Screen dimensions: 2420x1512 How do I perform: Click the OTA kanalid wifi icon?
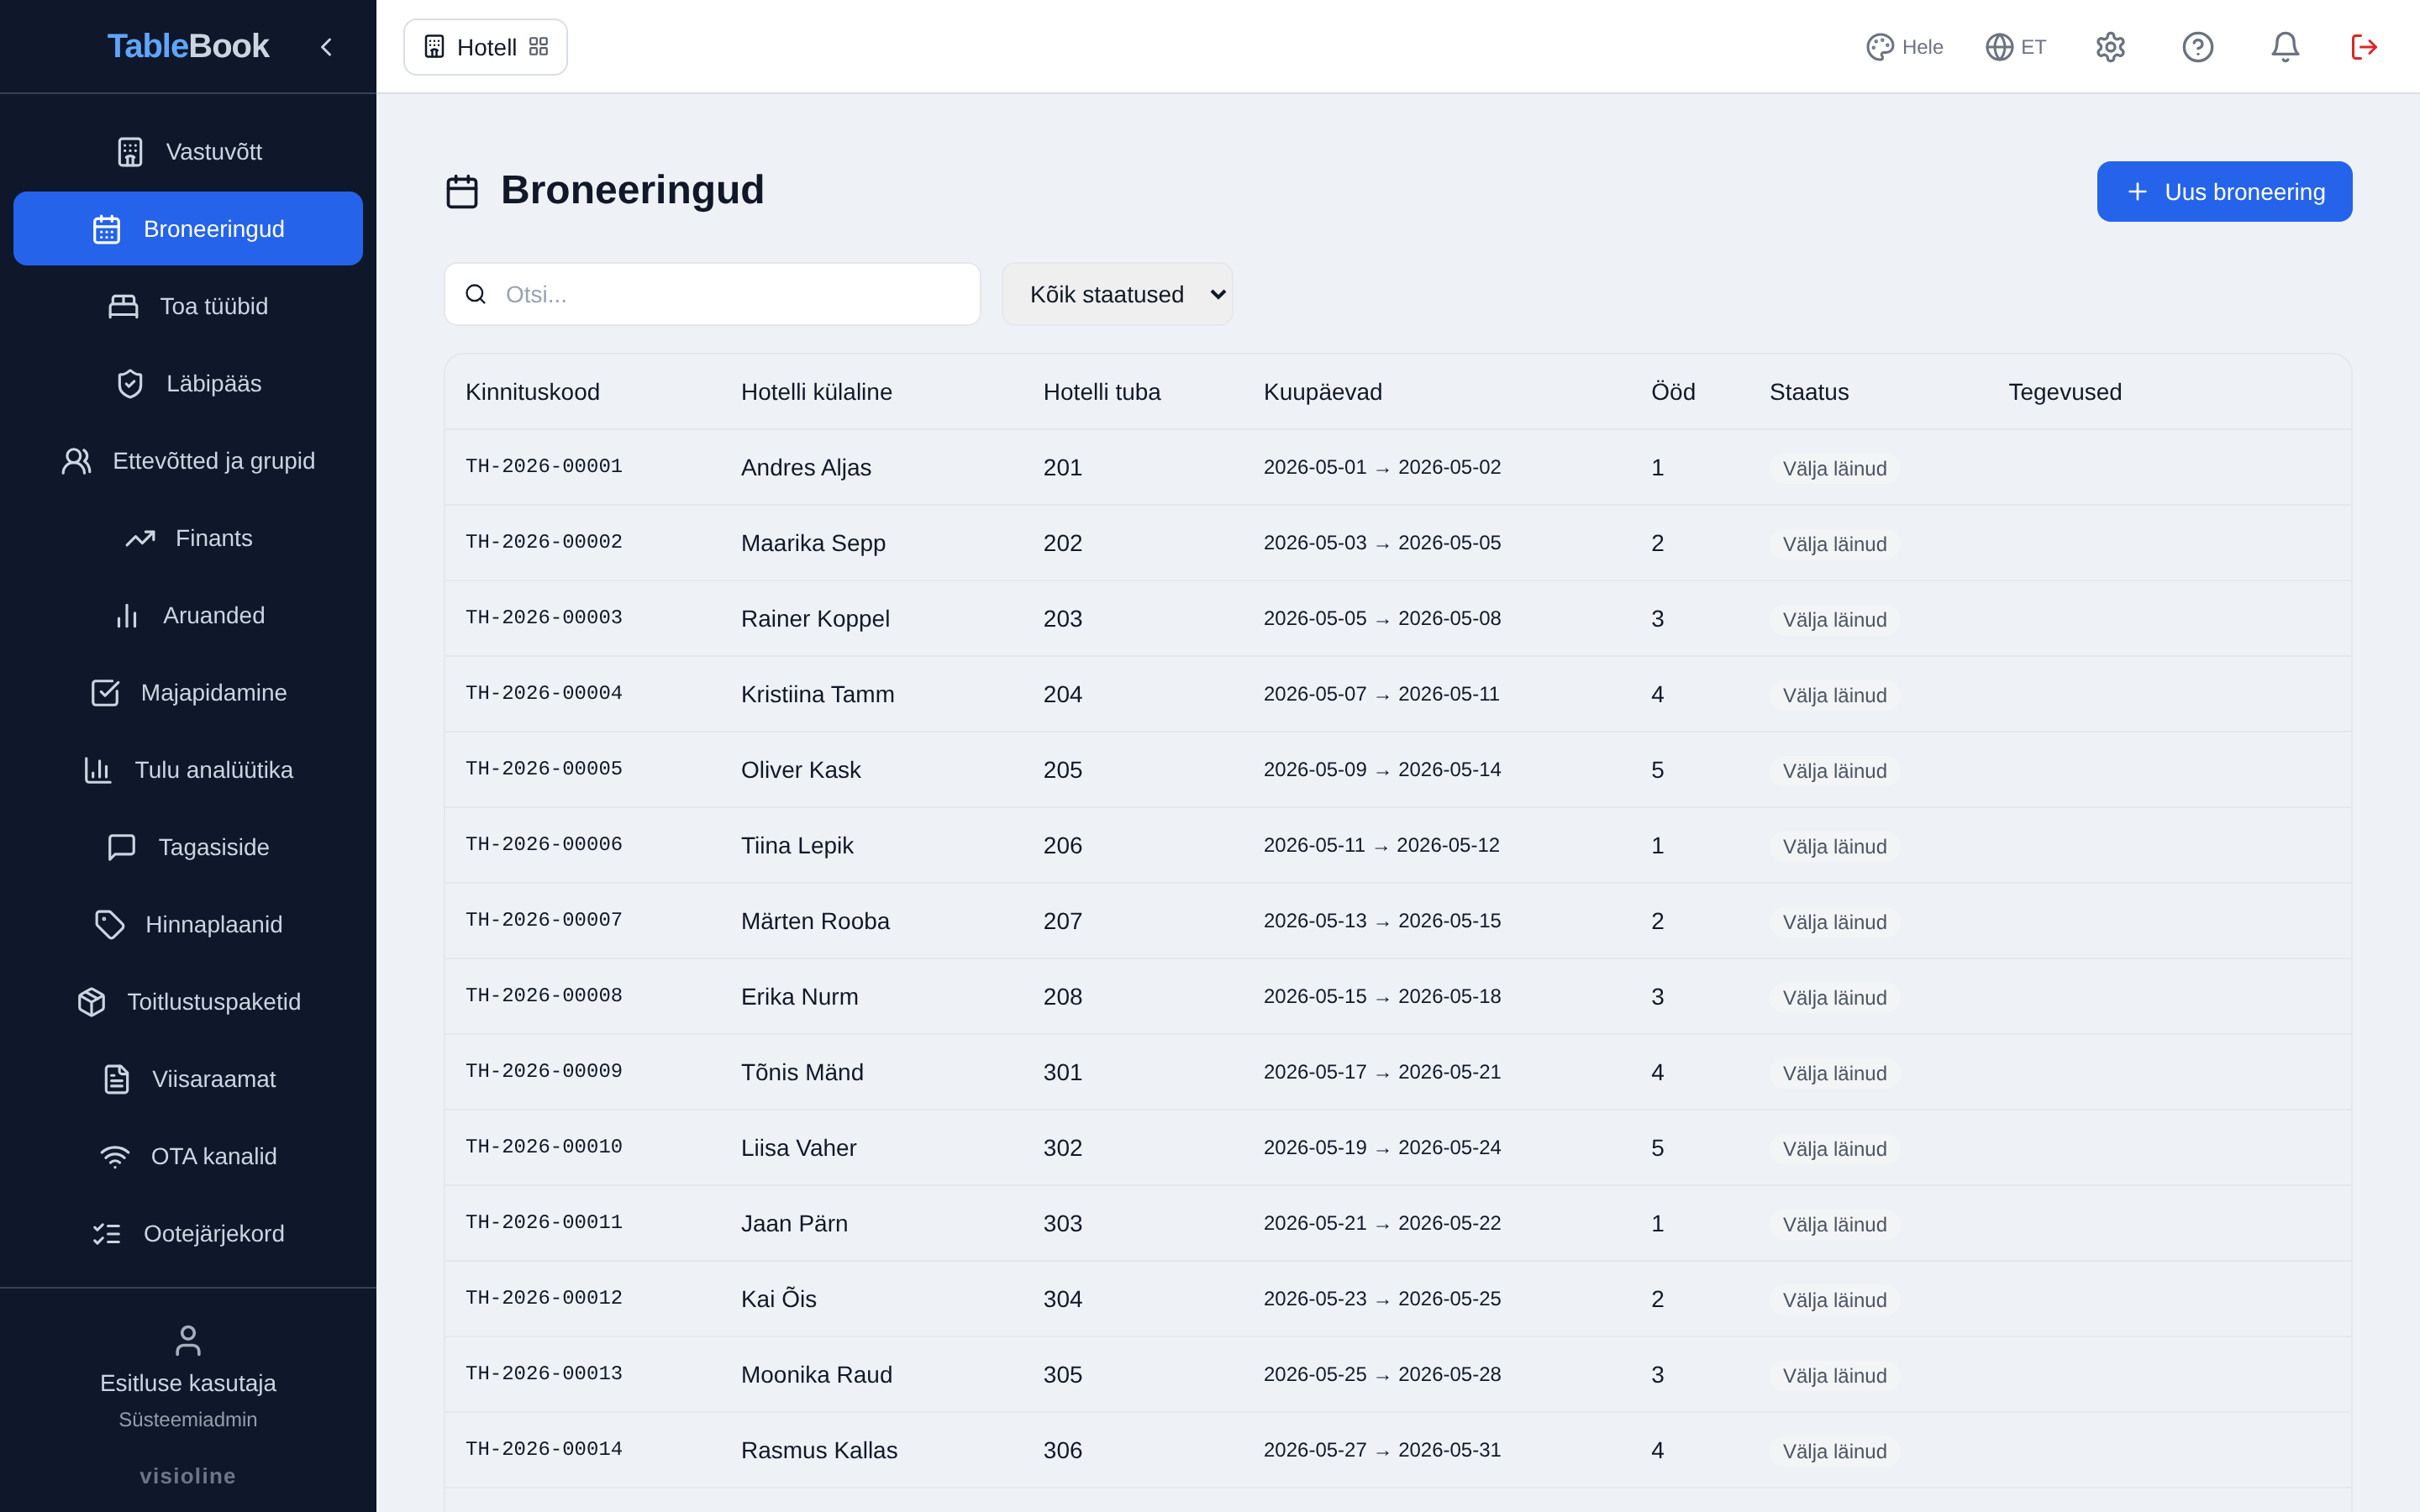click(x=115, y=1157)
